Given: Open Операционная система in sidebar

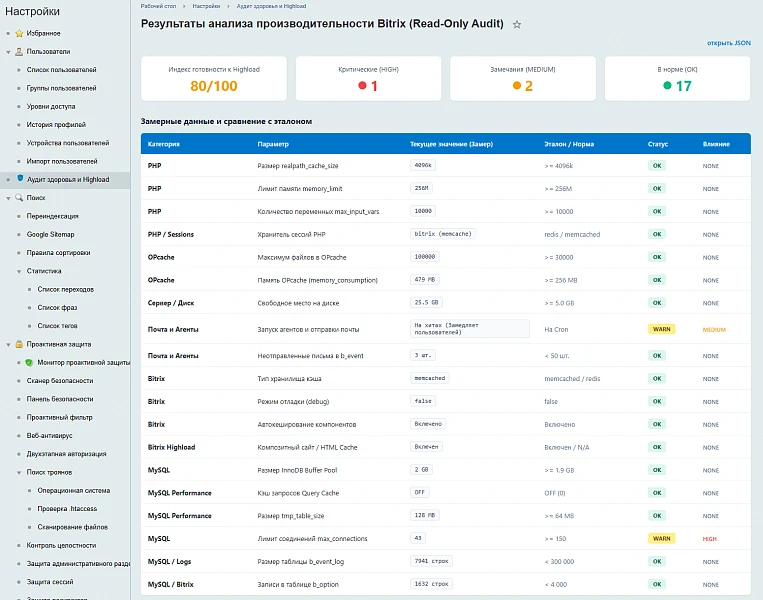Looking at the screenshot, I should pyautogui.click(x=73, y=491).
